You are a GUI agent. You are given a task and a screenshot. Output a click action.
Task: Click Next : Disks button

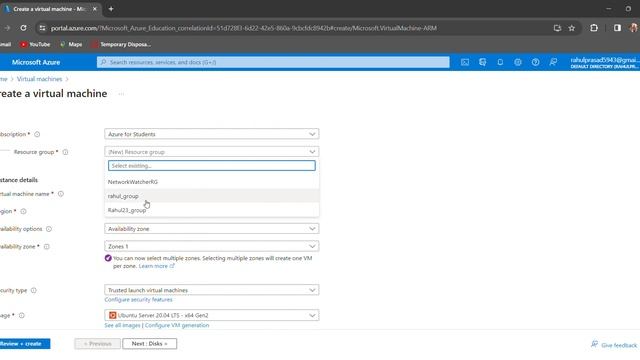click(149, 344)
